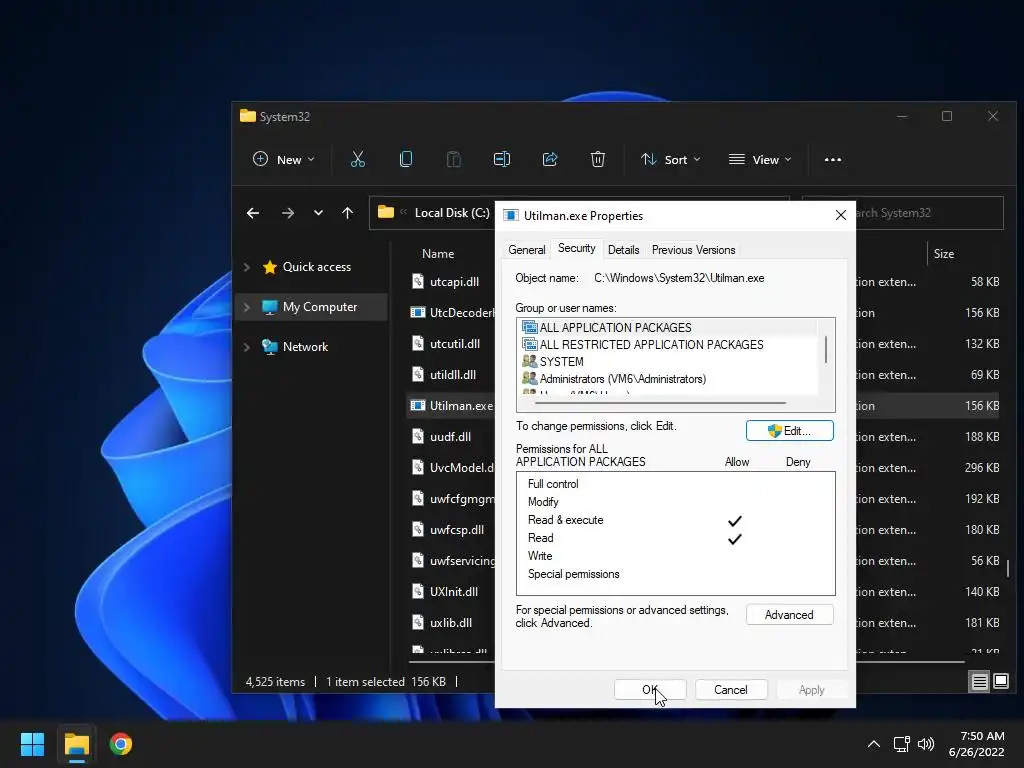Click OK in Properties dialog
Image resolution: width=1024 pixels, height=768 pixels.
point(650,690)
